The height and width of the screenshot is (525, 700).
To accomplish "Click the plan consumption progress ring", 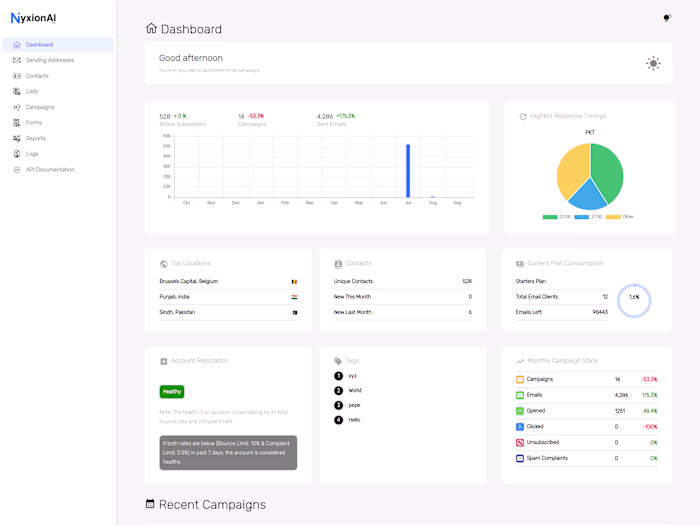I will click(x=634, y=300).
